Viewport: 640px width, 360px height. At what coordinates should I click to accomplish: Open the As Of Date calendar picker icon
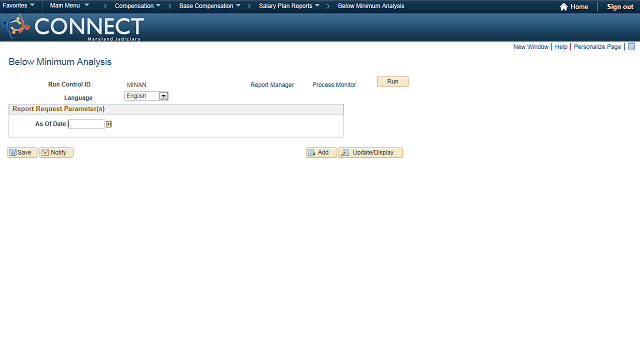click(109, 124)
